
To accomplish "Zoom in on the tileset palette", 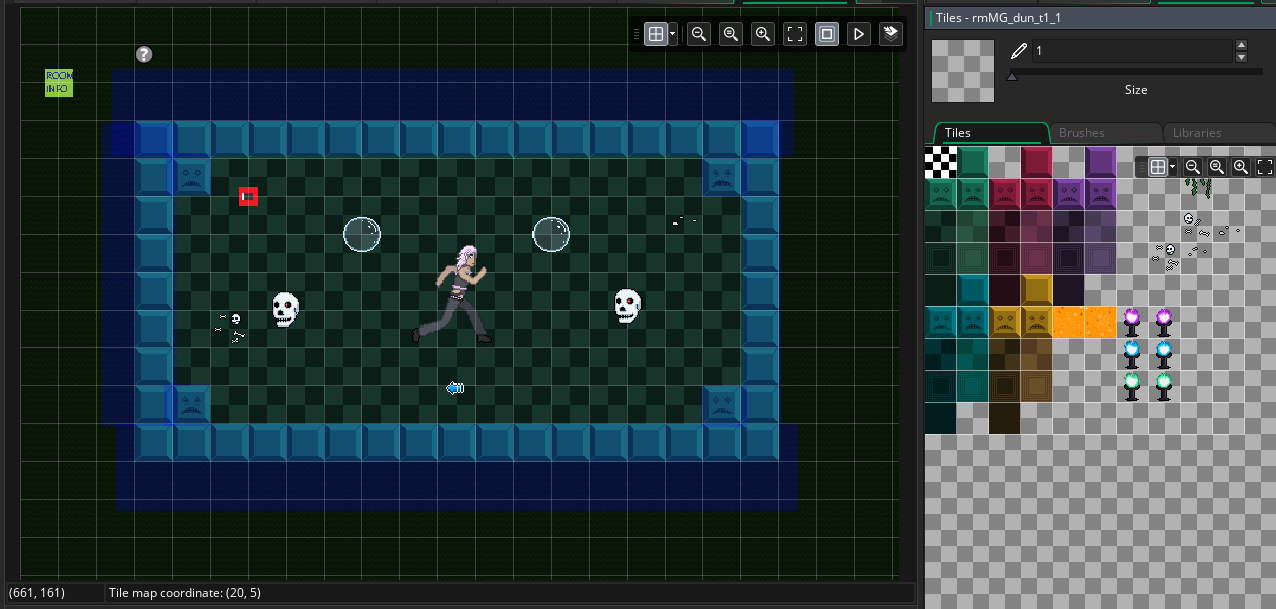I will (1240, 167).
